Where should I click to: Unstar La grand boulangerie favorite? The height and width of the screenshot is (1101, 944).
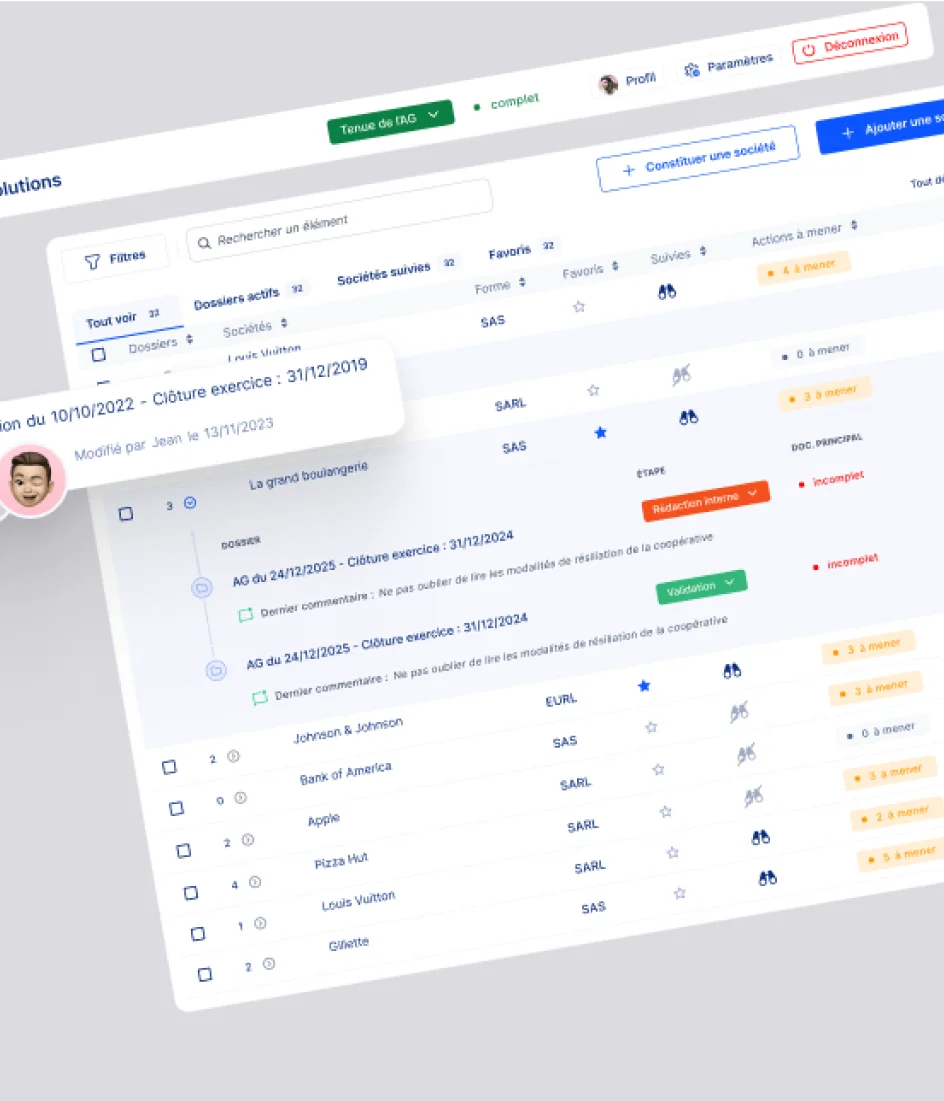point(601,432)
